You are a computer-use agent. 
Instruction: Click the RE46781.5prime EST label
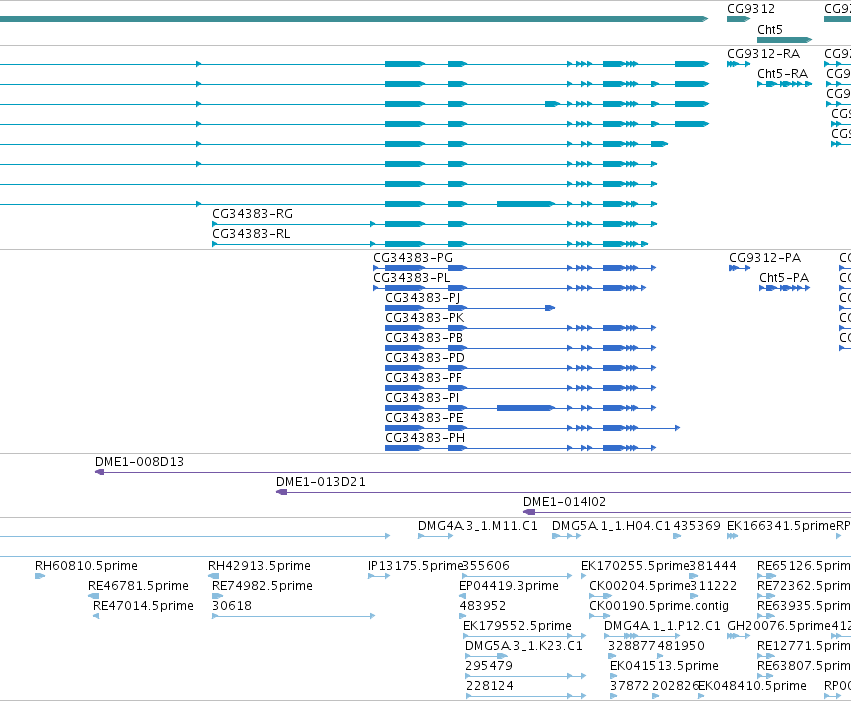point(138,586)
